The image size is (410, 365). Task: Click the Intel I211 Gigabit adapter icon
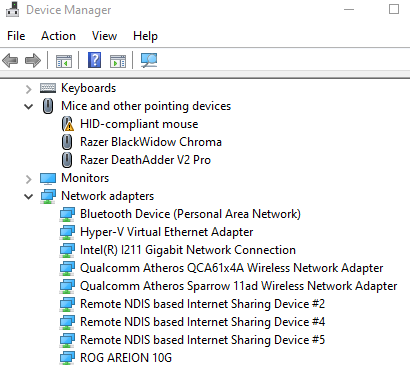click(67, 250)
